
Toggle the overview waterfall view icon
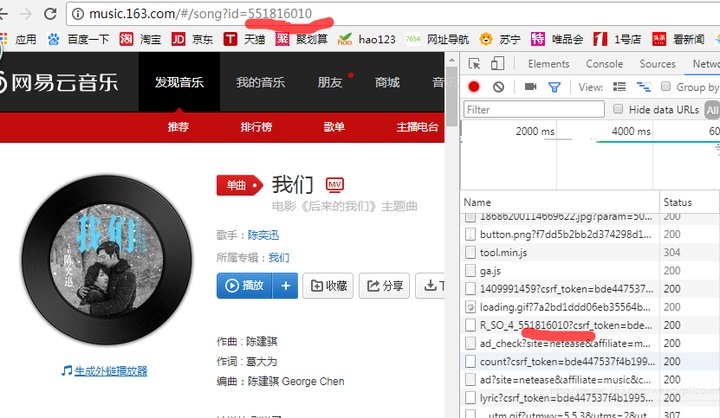[643, 86]
